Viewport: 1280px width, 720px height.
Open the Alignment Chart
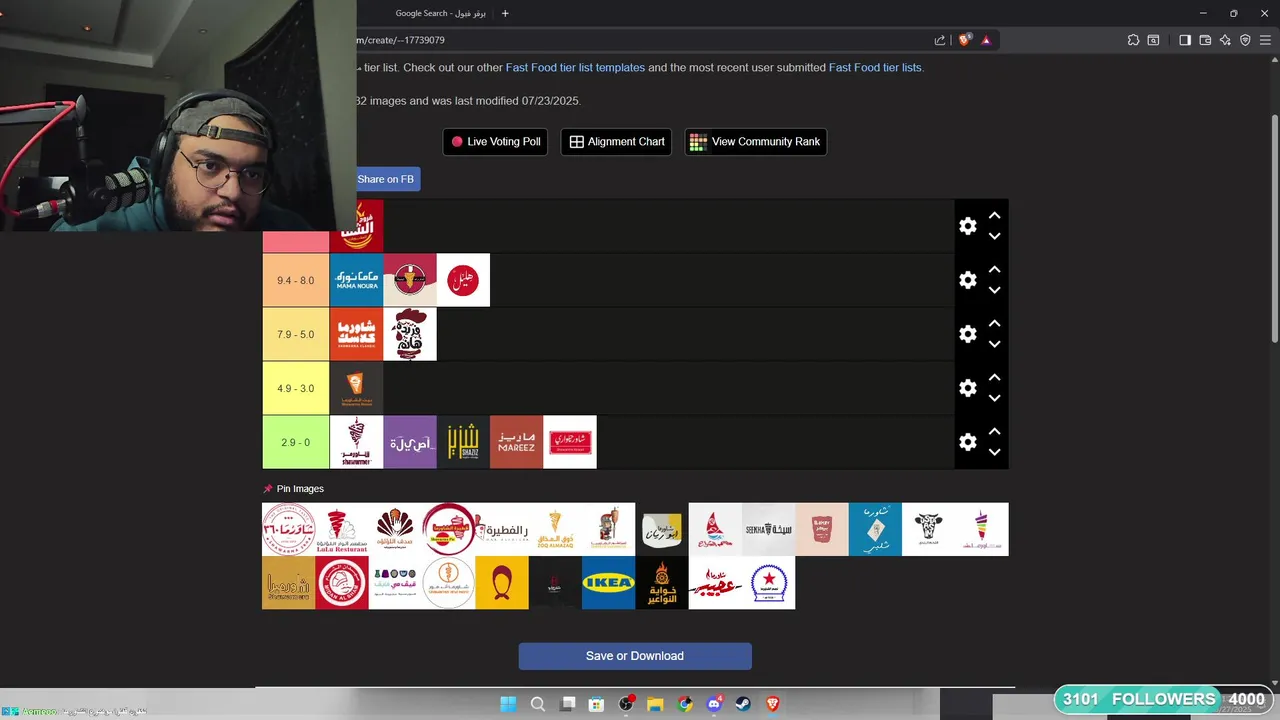click(617, 142)
